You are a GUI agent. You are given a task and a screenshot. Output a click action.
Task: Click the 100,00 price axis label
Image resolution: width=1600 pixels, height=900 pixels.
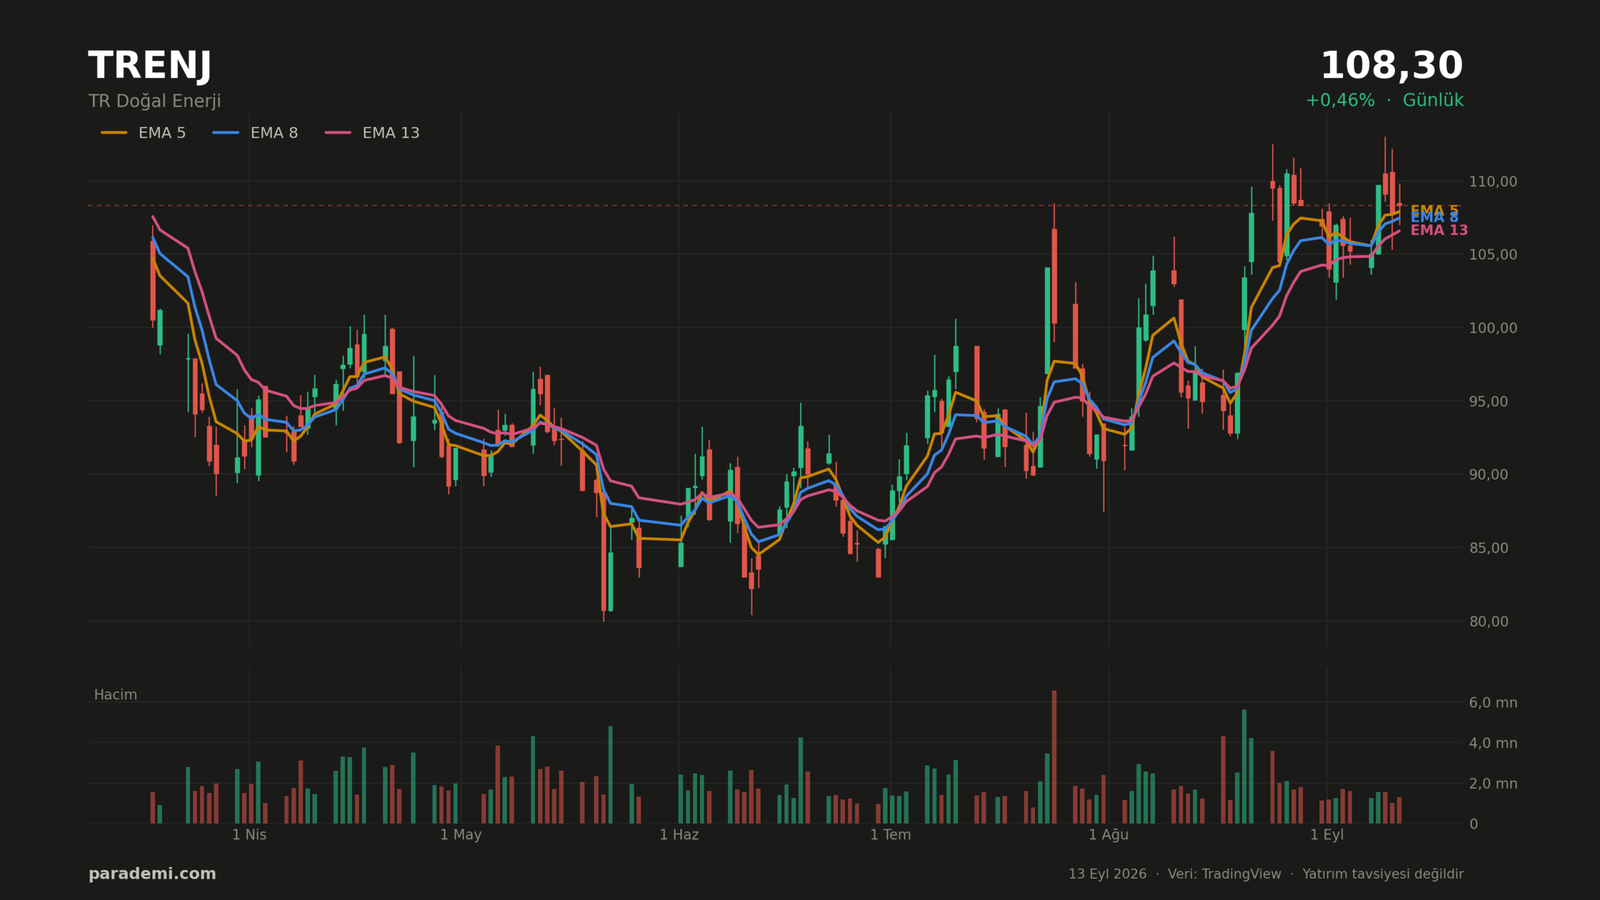(1493, 328)
